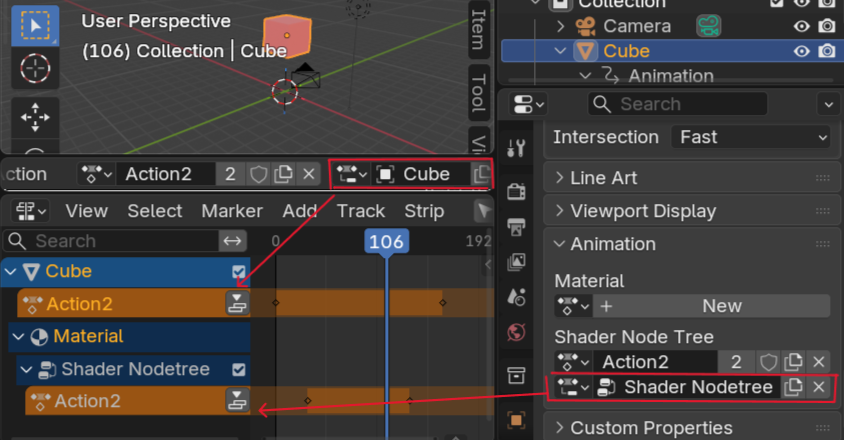Screen dimensions: 844x440
Task: Open the Marker menu
Action: [231, 211]
